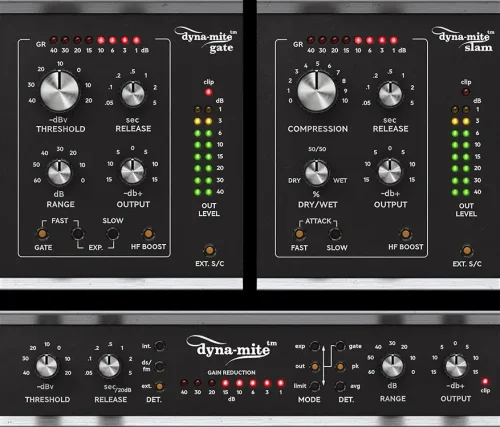Click slam plugin left meter 1 dB LED
Image resolution: width=500 pixels, height=427 pixels.
[455, 109]
